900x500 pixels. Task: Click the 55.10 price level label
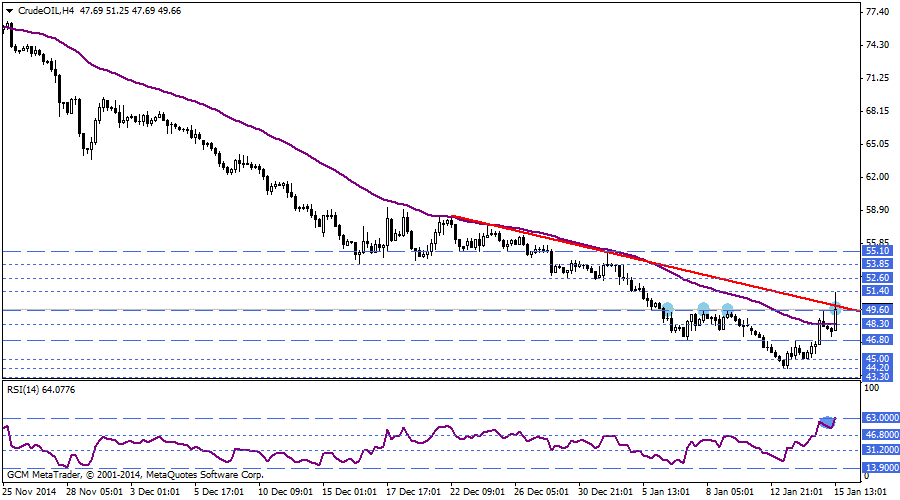point(877,251)
